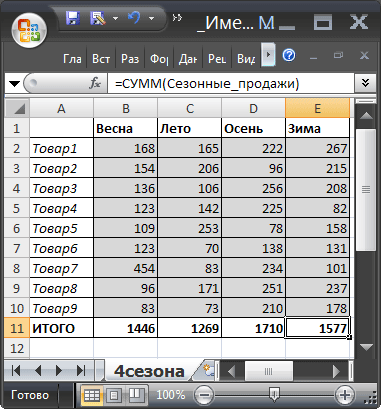381x409 pixels.
Task: Select column D header
Action: [x=254, y=108]
